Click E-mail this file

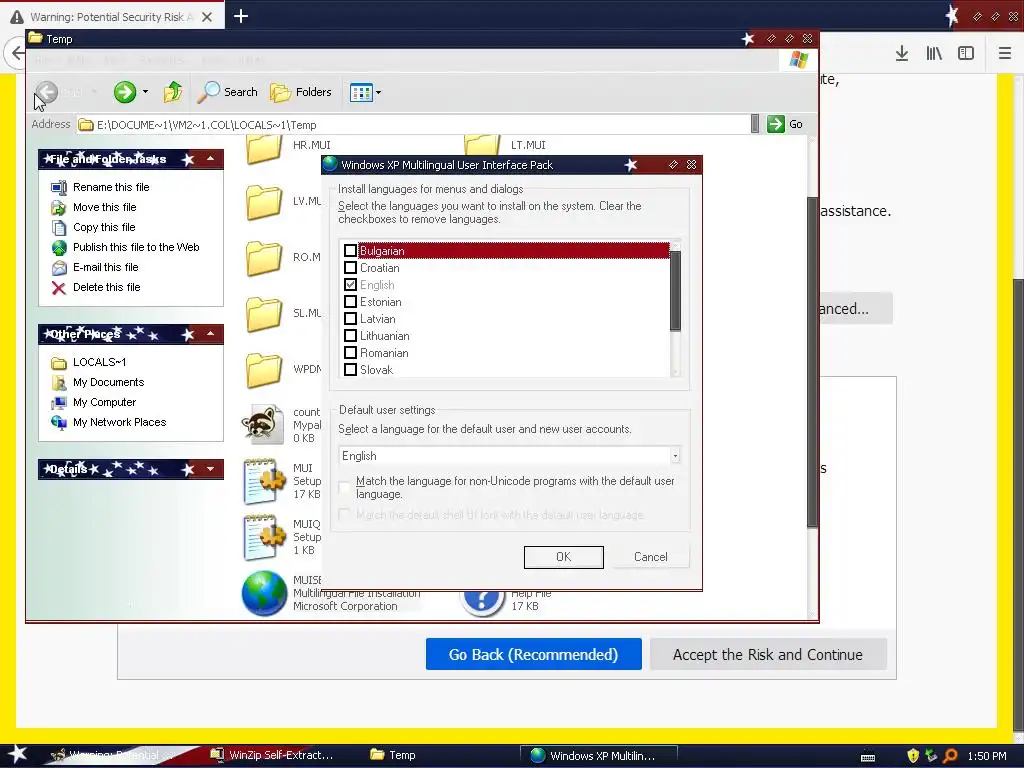click(105, 267)
